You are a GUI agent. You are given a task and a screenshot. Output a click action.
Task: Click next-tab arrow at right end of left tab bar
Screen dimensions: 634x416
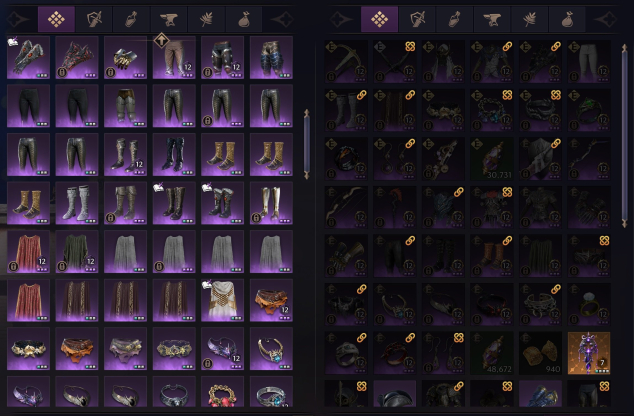click(x=281, y=19)
